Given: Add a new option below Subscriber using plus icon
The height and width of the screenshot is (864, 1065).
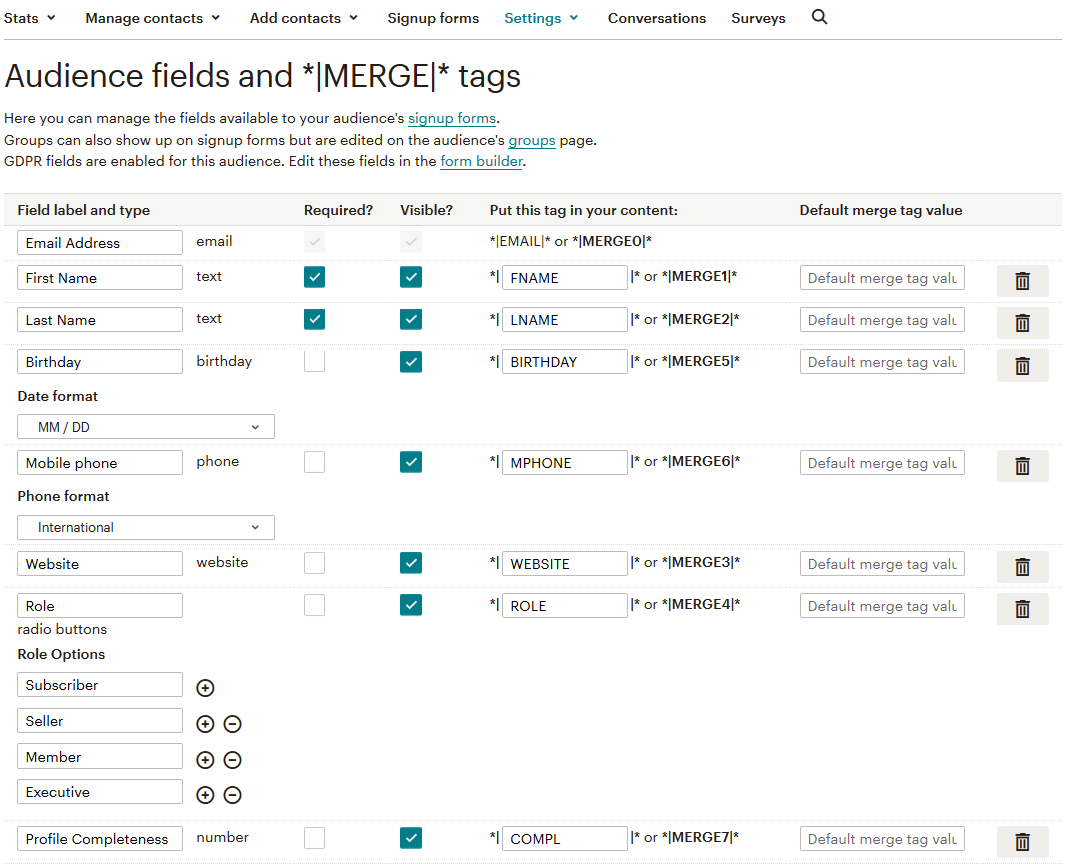Looking at the screenshot, I should coord(205,688).
